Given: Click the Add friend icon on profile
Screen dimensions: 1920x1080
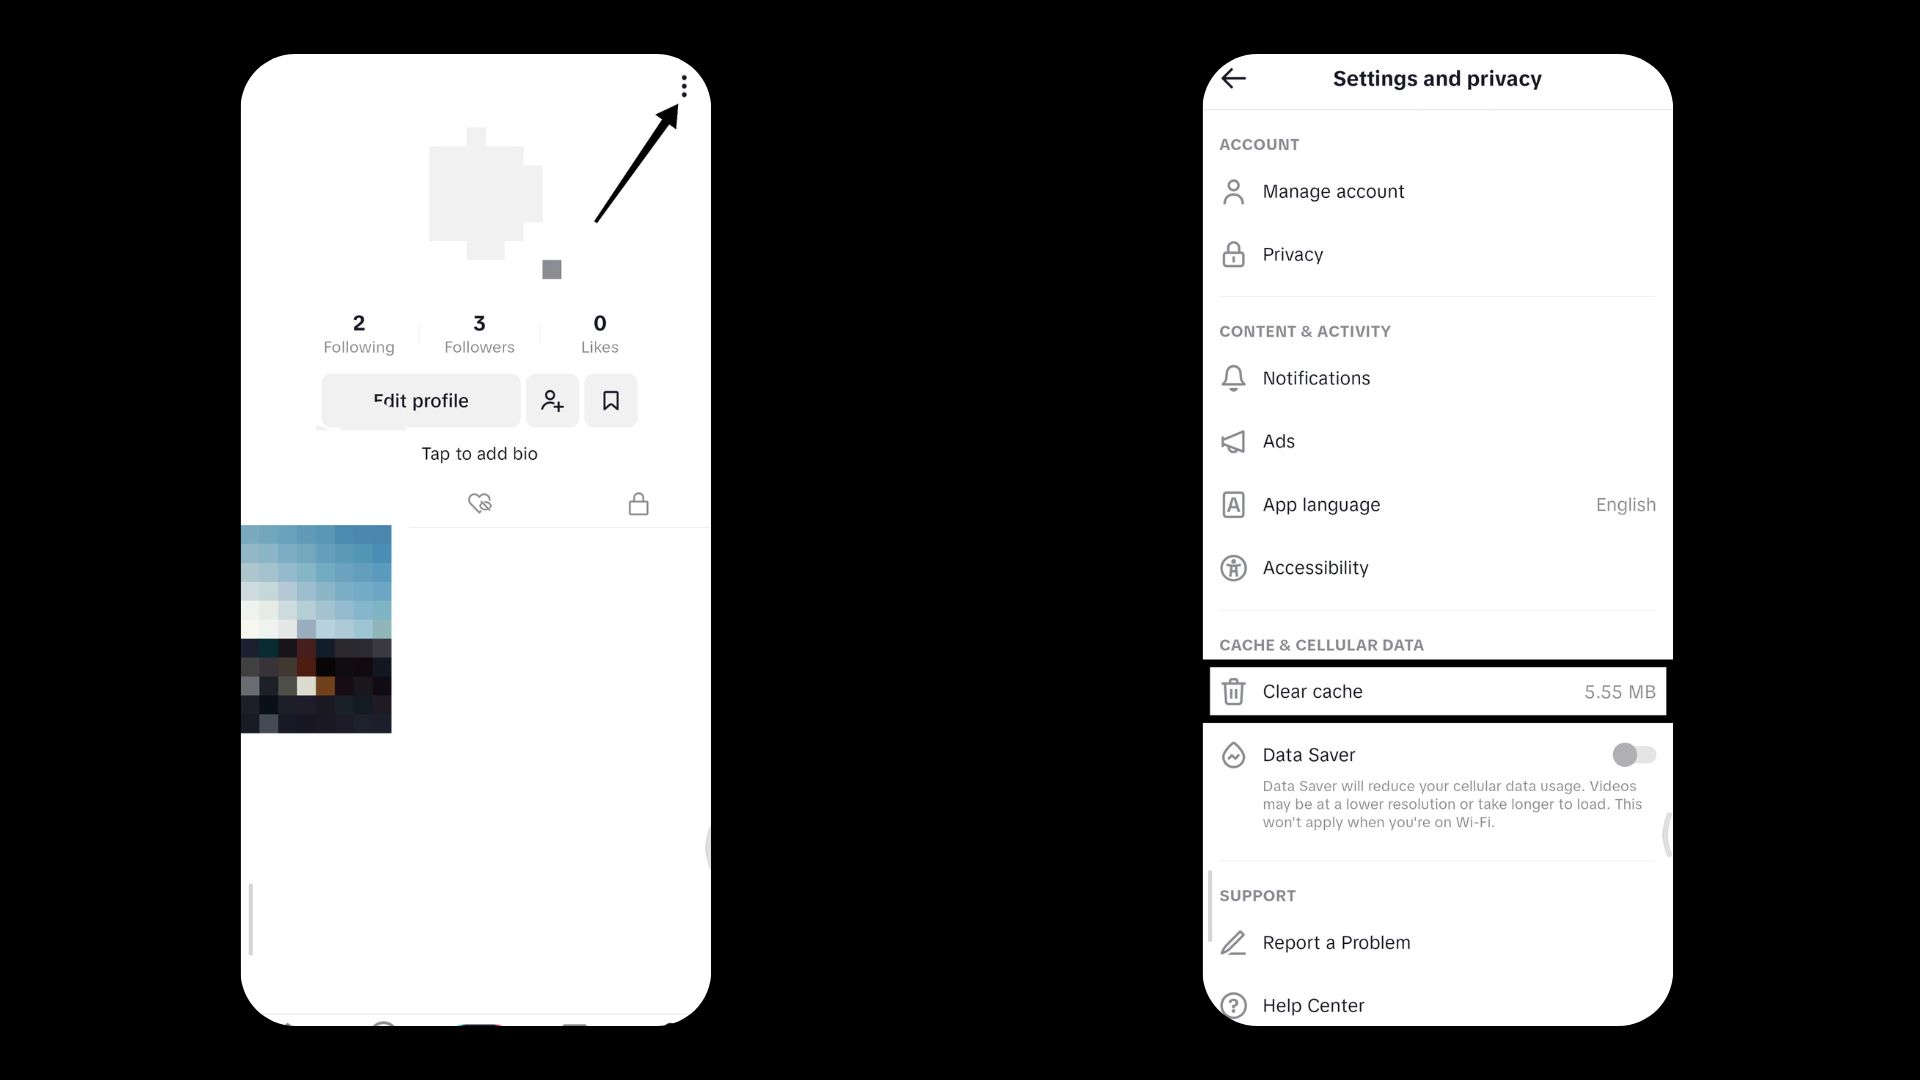Looking at the screenshot, I should point(553,400).
